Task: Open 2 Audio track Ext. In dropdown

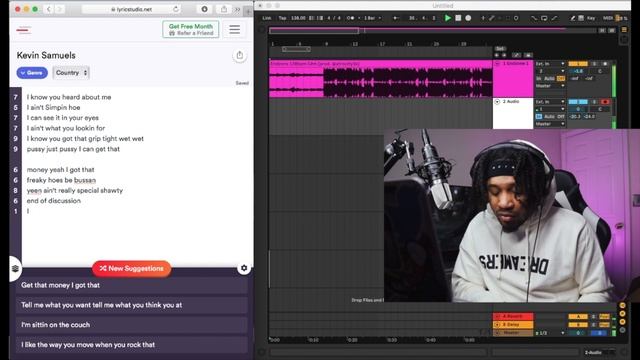Action: pos(550,102)
